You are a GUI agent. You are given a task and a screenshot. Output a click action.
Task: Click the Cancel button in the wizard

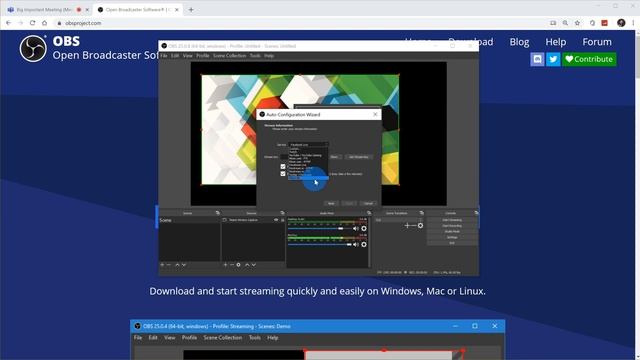click(x=368, y=203)
